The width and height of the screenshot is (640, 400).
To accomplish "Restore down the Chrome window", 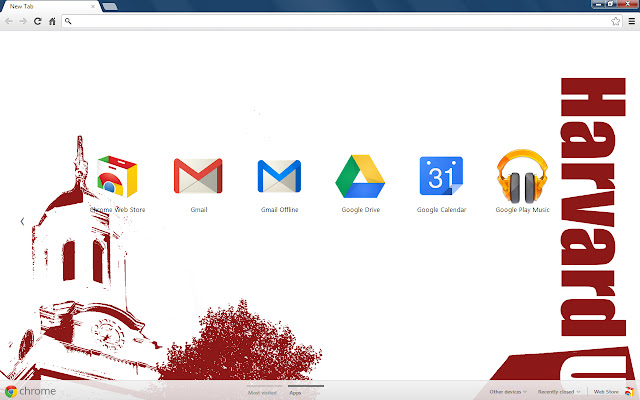I will (x=611, y=4).
